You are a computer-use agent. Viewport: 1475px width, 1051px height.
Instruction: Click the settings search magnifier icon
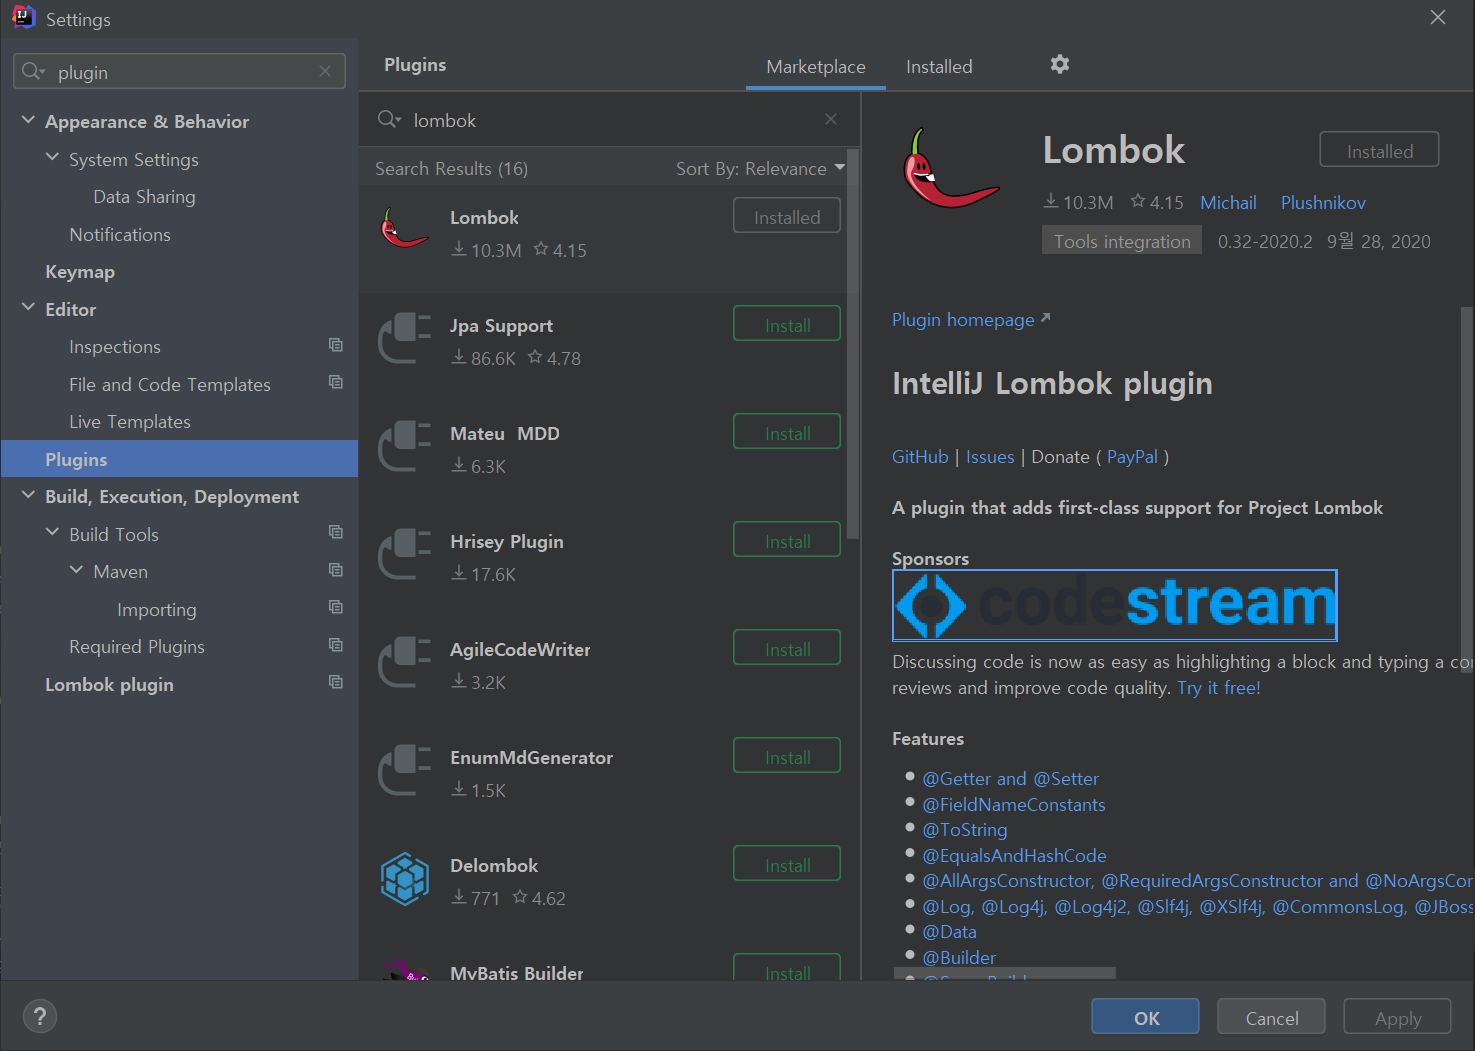(33, 71)
